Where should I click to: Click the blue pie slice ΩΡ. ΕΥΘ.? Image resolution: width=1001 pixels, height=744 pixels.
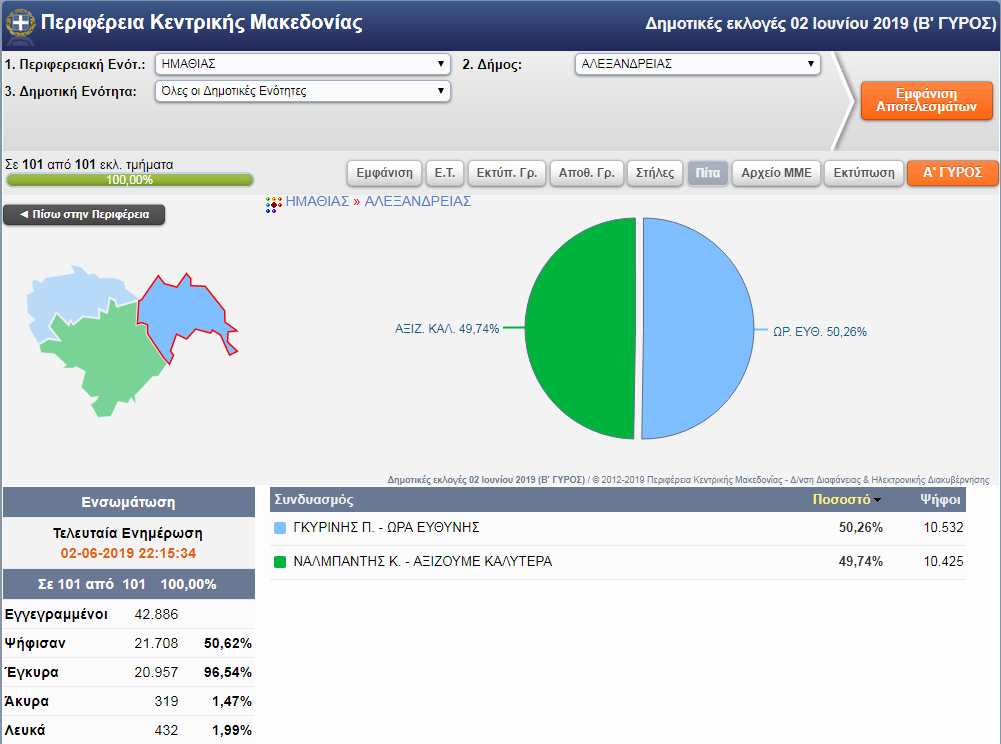coord(699,328)
